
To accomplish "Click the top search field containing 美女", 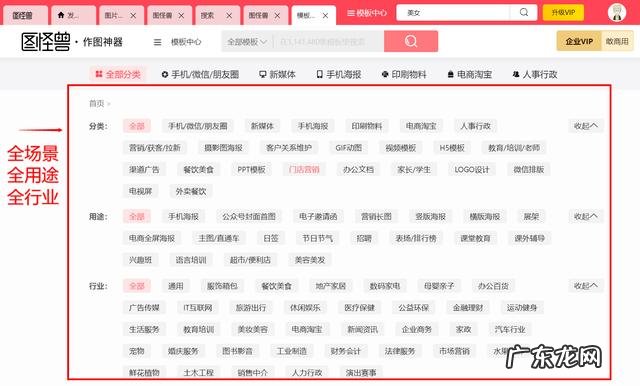I will 453,13.
